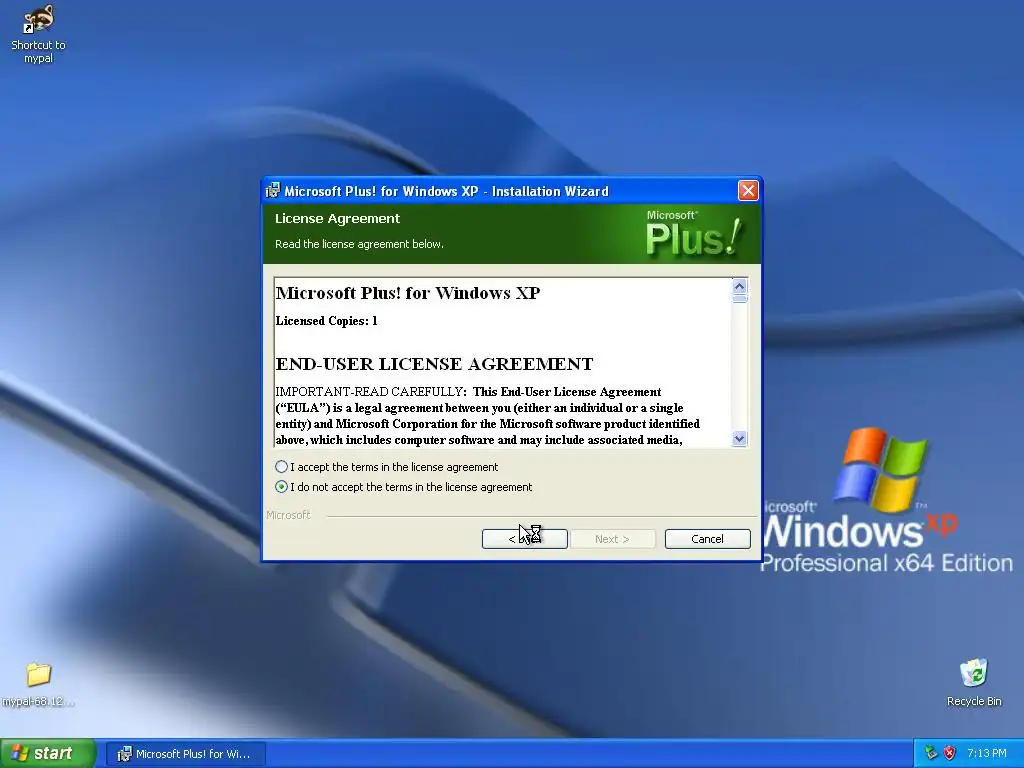
Task: Open the Recycle Bin desktop icon
Action: (974, 682)
